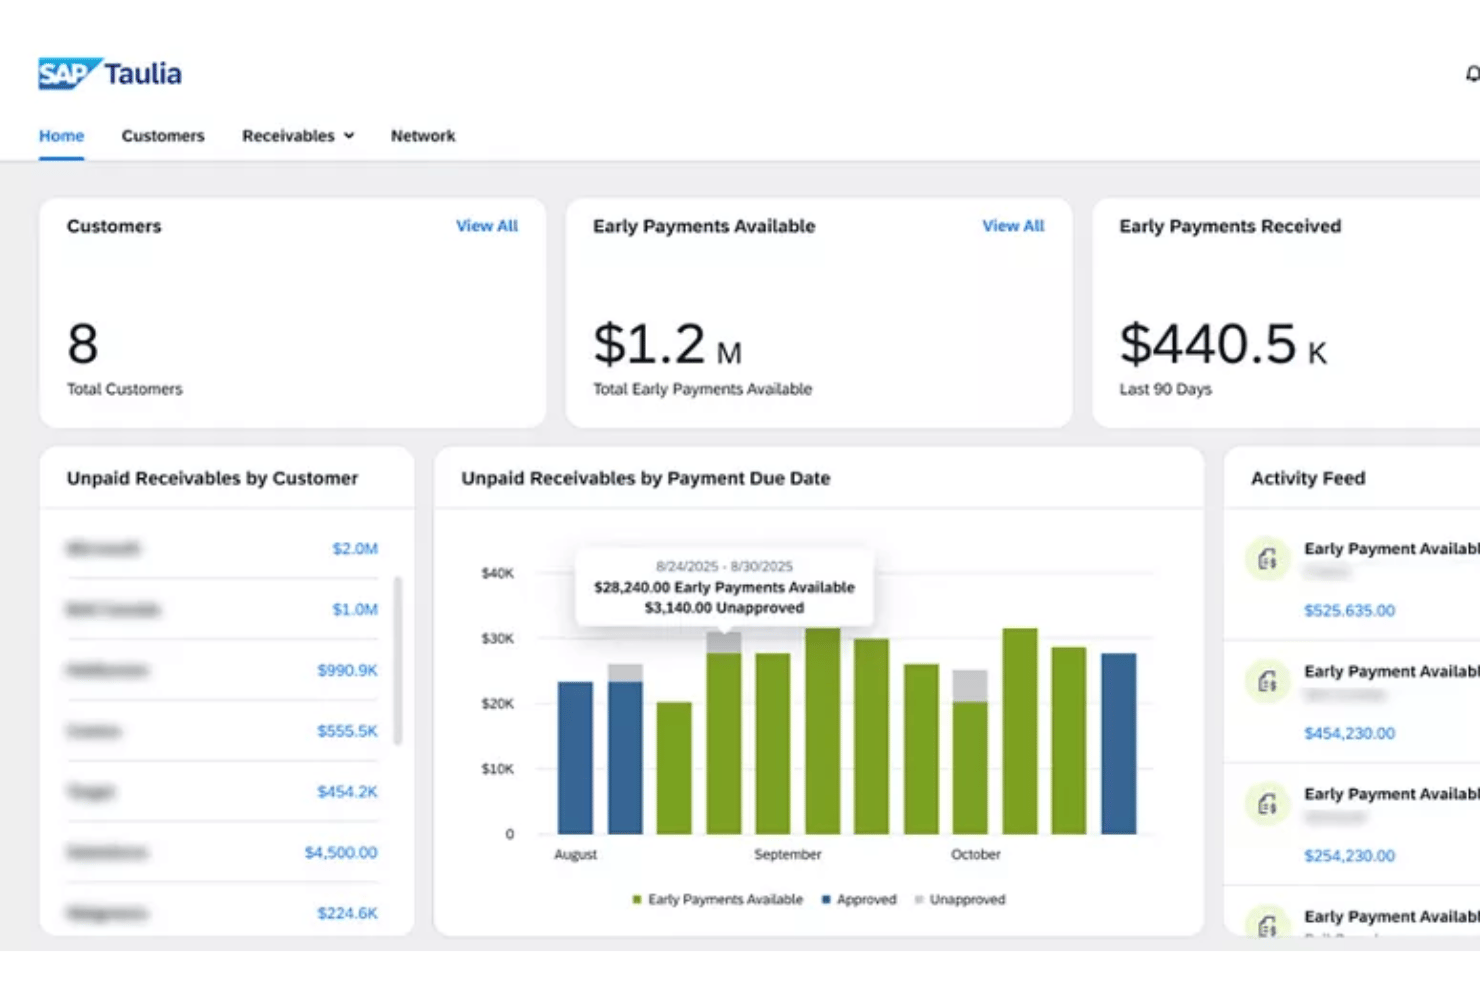Click the $4,500.00 receivable amount

pyautogui.click(x=341, y=853)
